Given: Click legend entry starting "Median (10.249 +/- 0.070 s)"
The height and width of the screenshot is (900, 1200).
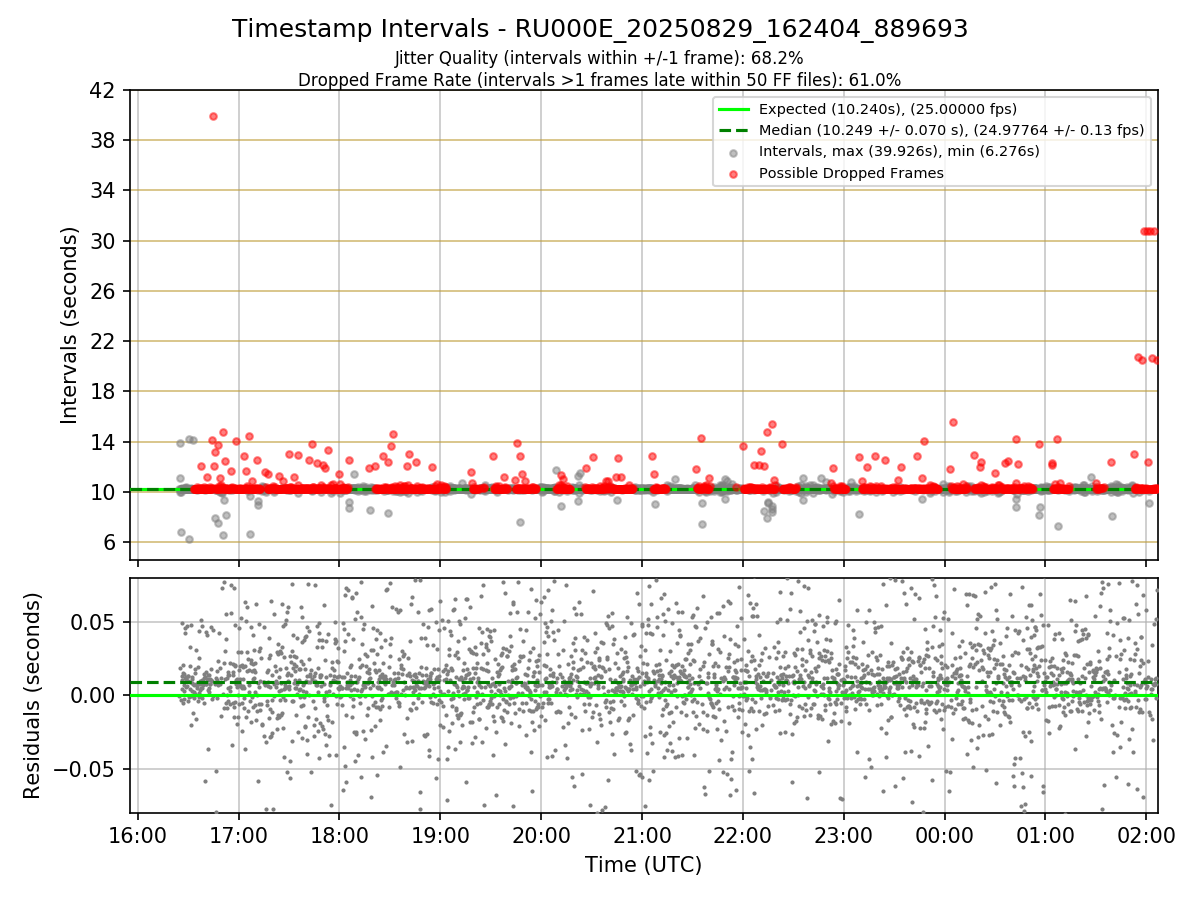Looking at the screenshot, I should pyautogui.click(x=952, y=130).
